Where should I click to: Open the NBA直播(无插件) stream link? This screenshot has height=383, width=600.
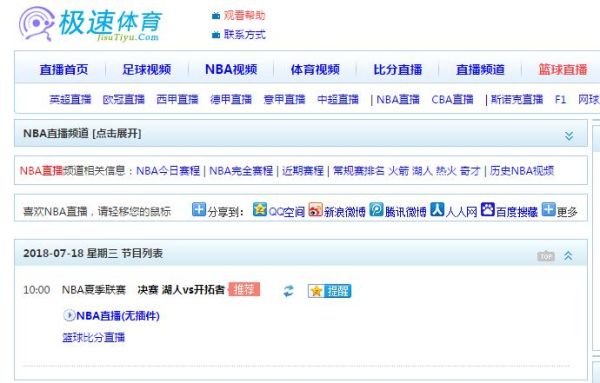(x=118, y=316)
